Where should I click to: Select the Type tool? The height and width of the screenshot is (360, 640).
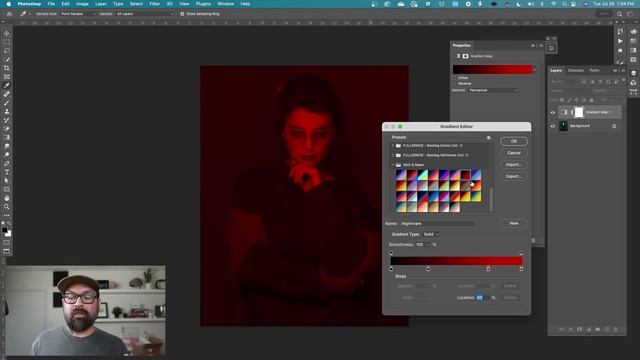(x=7, y=172)
